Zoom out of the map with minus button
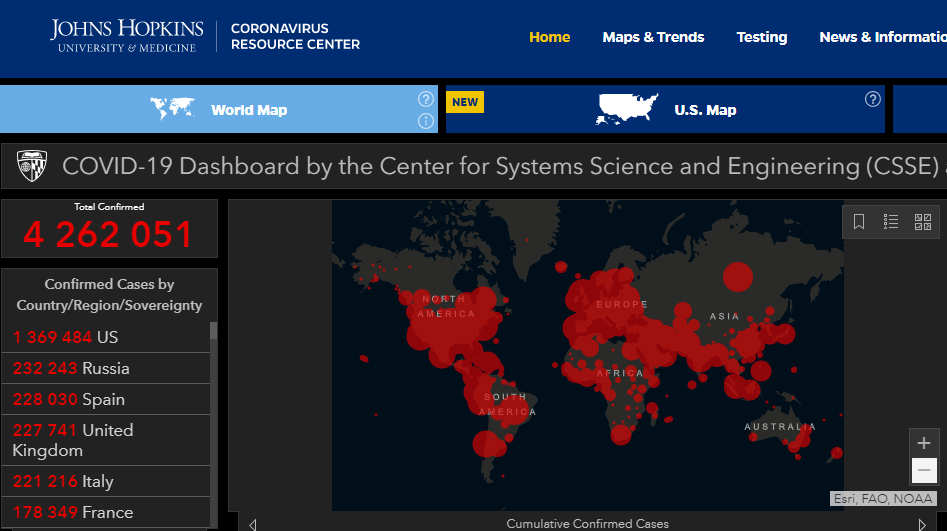The image size is (947, 531). coord(924,470)
